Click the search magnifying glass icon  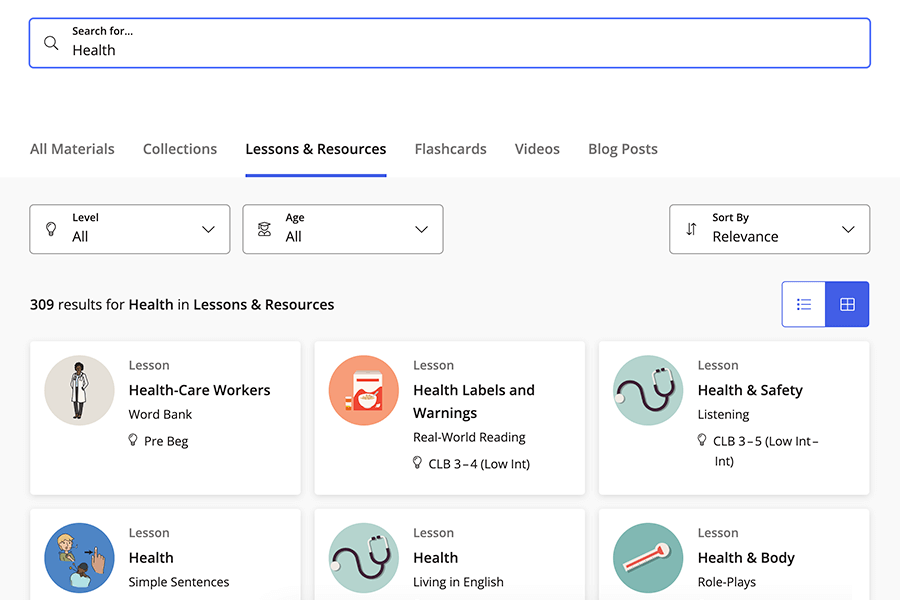pos(51,43)
